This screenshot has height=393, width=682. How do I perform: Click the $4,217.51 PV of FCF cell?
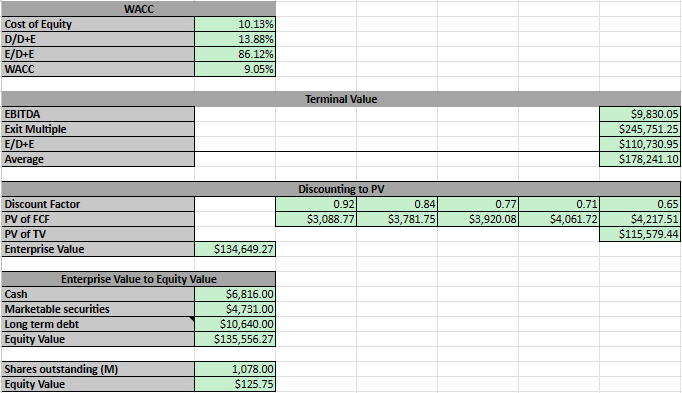click(640, 219)
